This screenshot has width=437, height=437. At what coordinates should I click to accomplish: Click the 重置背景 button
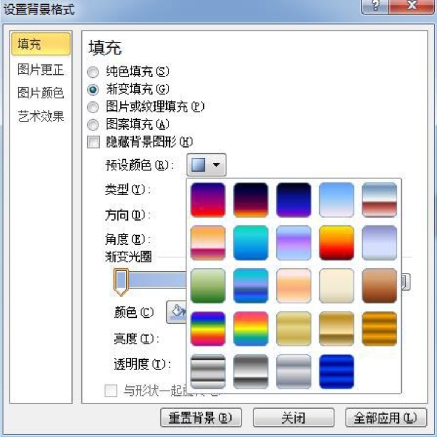click(201, 417)
